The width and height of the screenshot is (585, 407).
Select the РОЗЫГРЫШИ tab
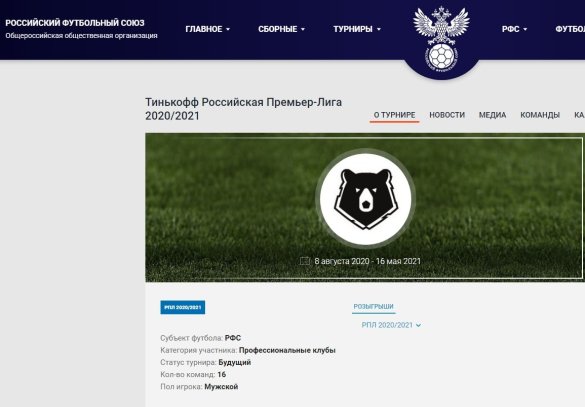(373, 307)
